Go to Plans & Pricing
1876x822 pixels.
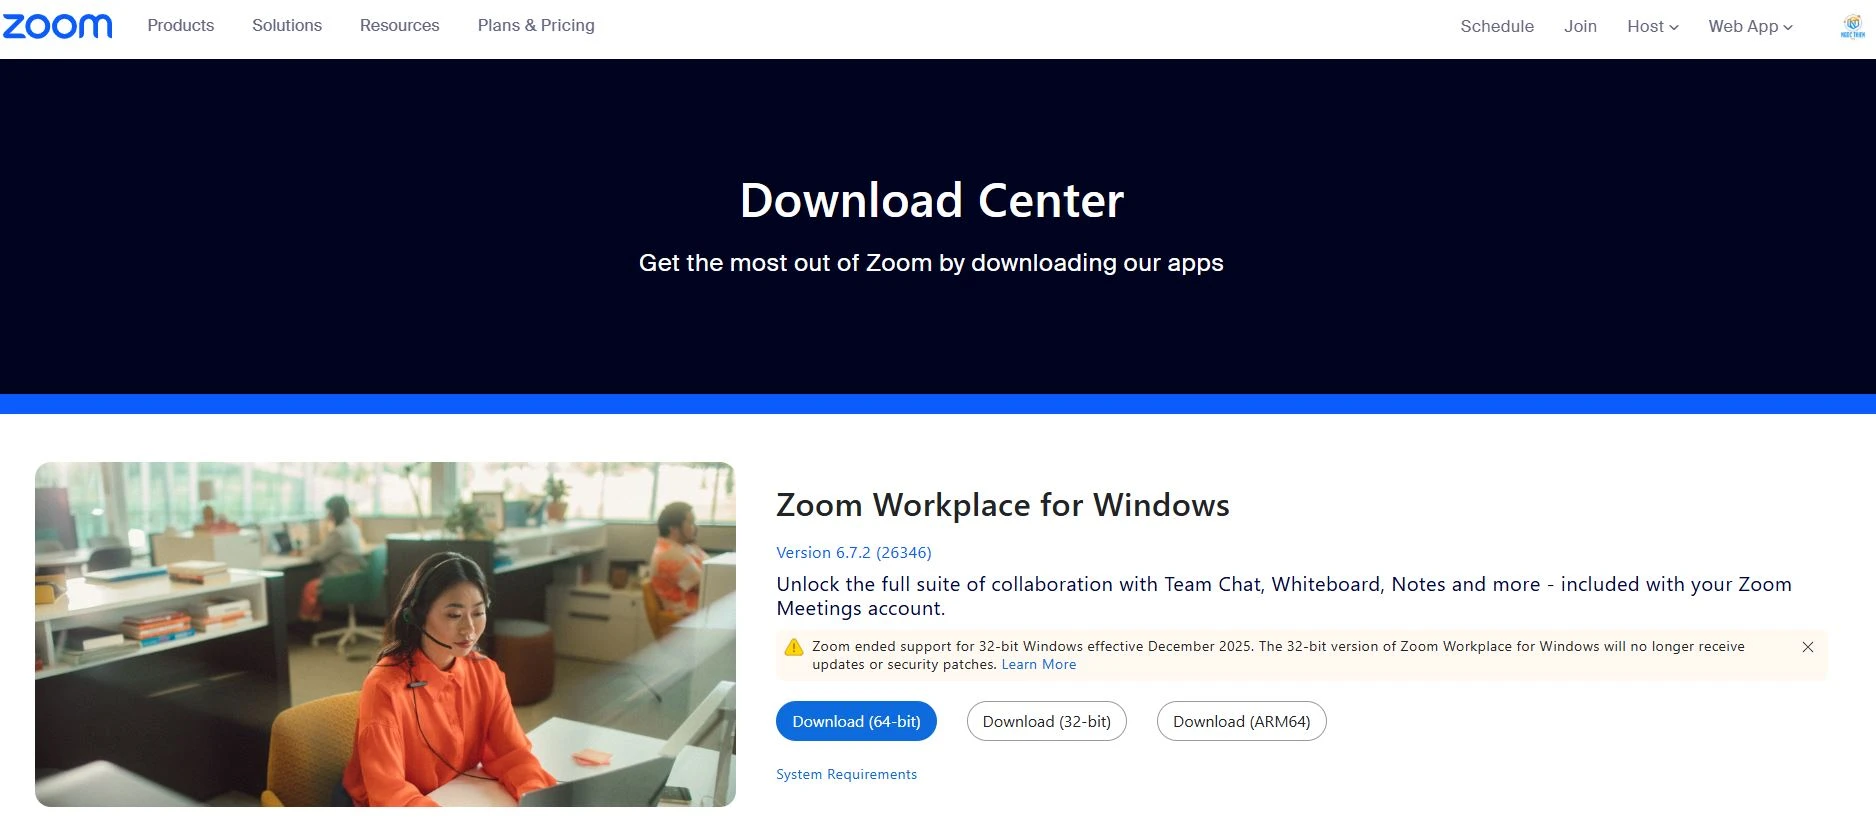click(536, 26)
